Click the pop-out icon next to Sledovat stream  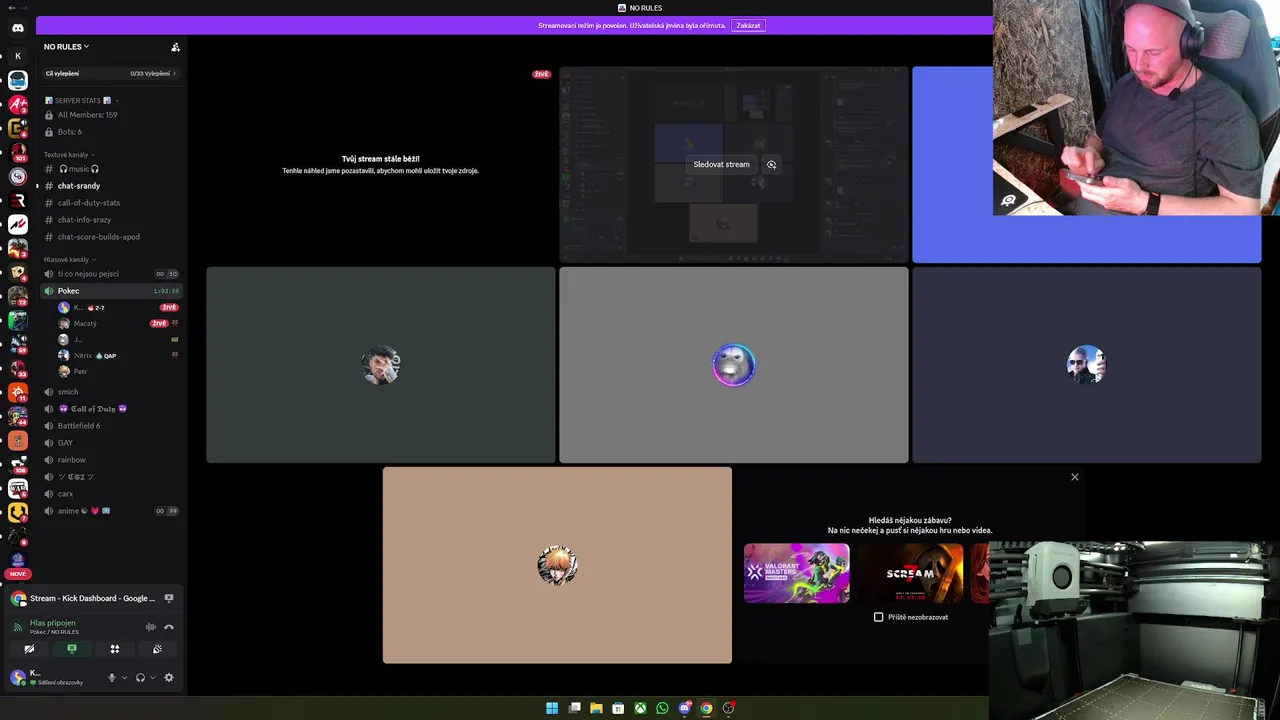(x=771, y=165)
